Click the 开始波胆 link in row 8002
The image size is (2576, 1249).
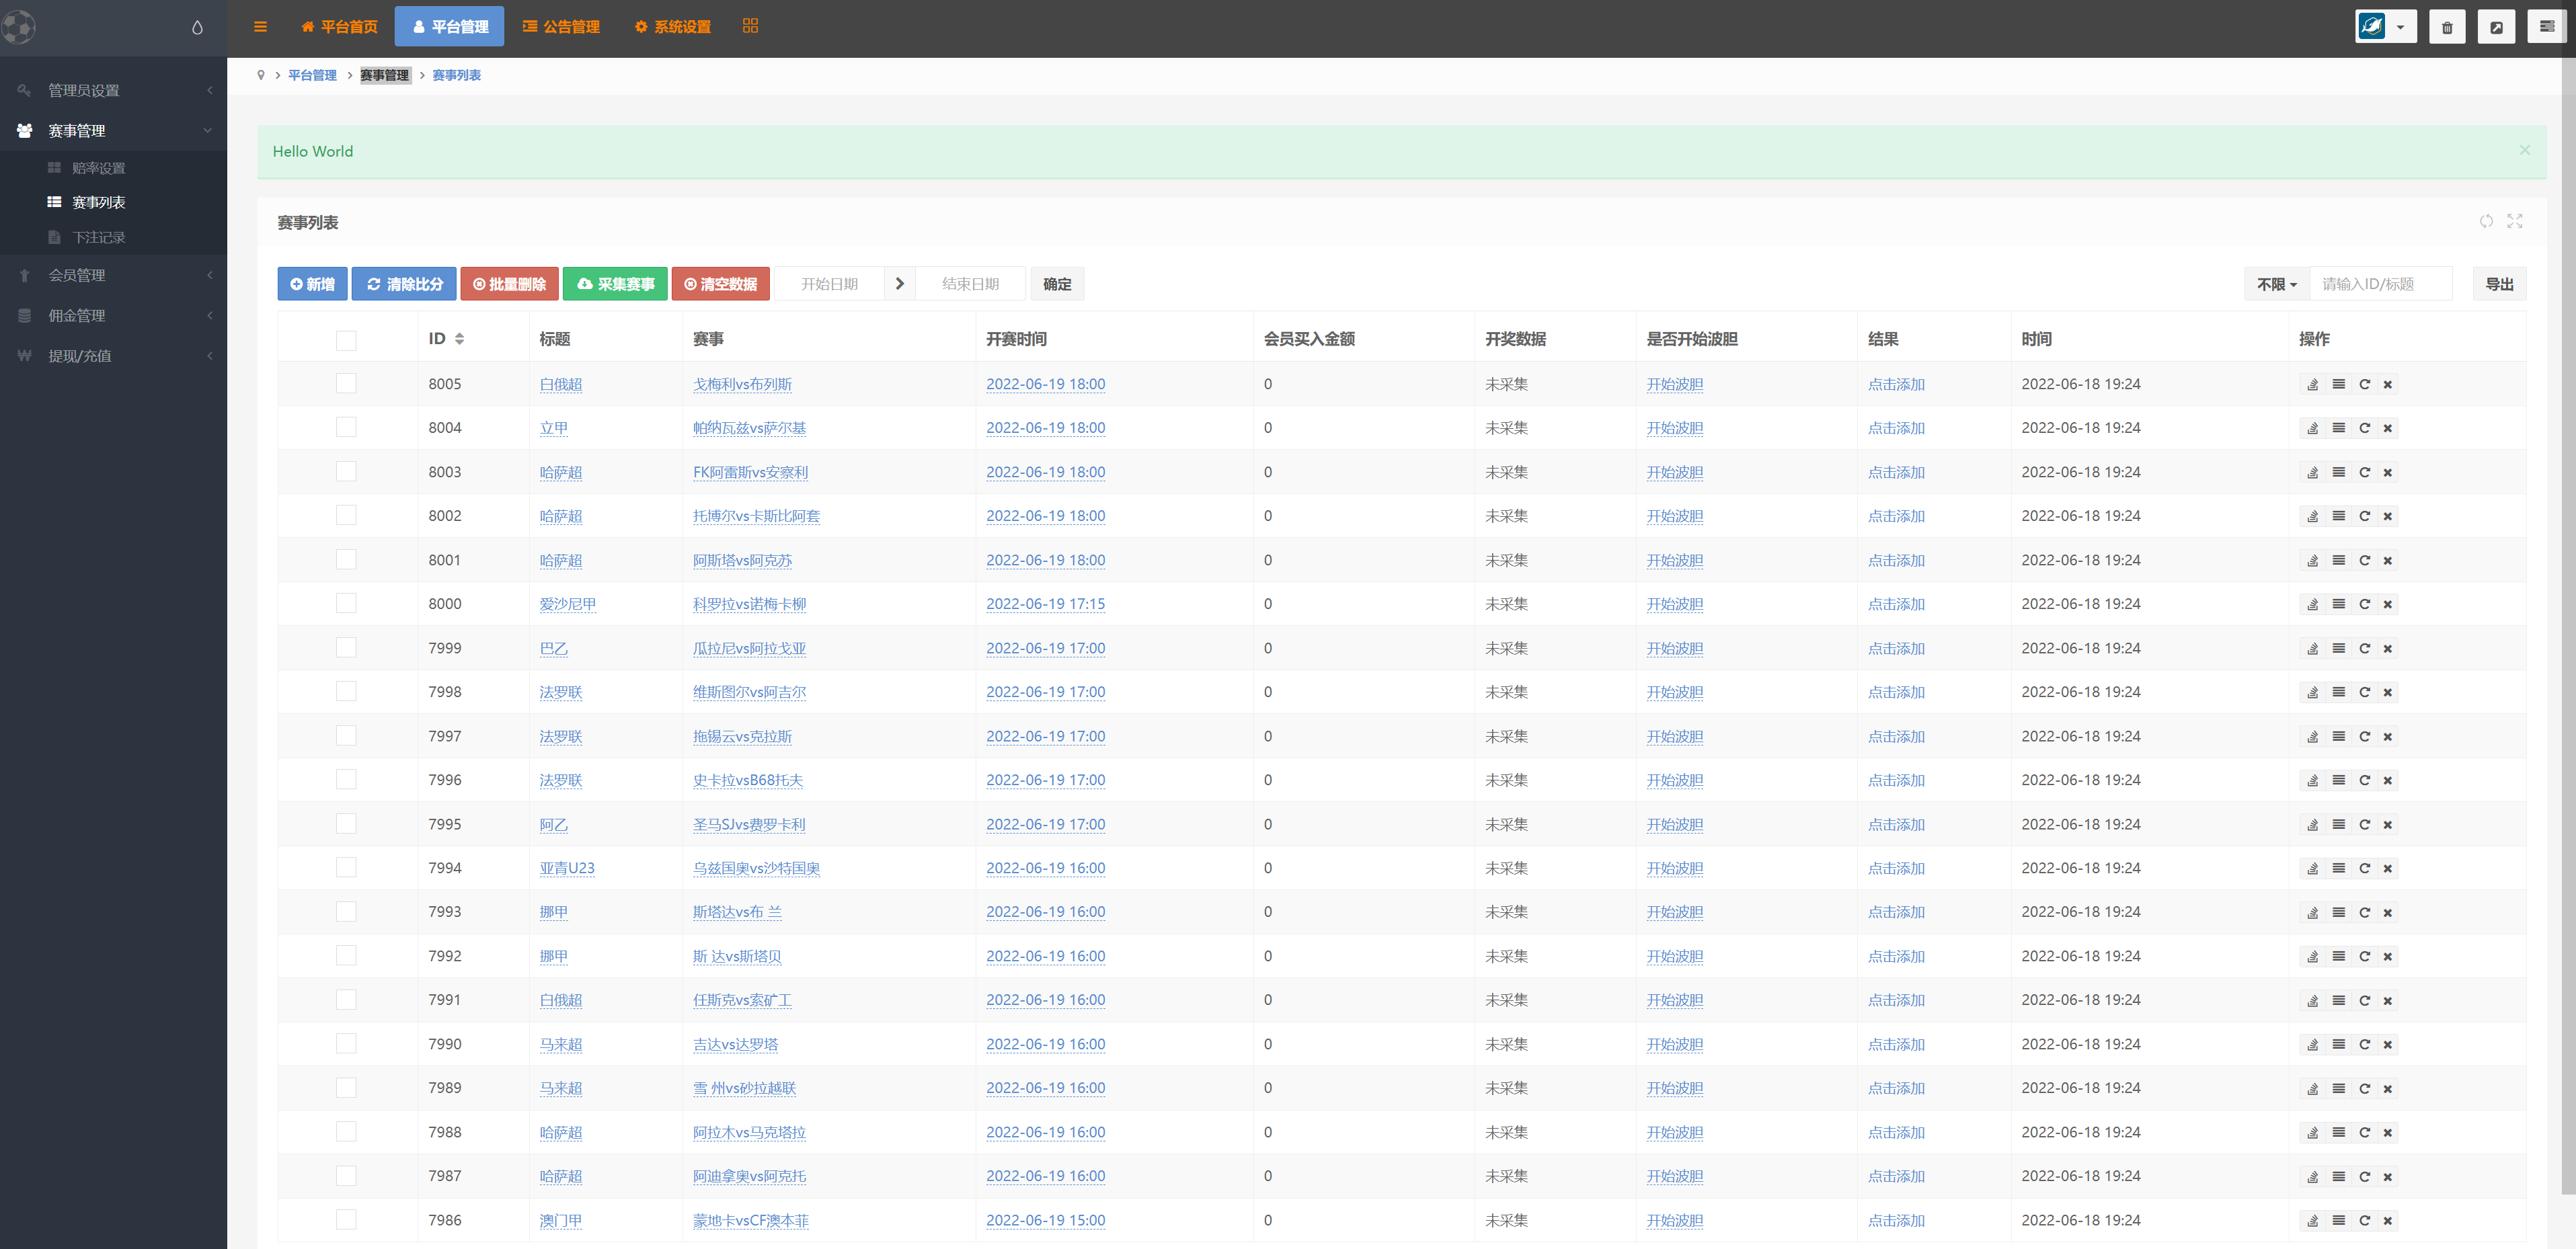[x=1674, y=516]
